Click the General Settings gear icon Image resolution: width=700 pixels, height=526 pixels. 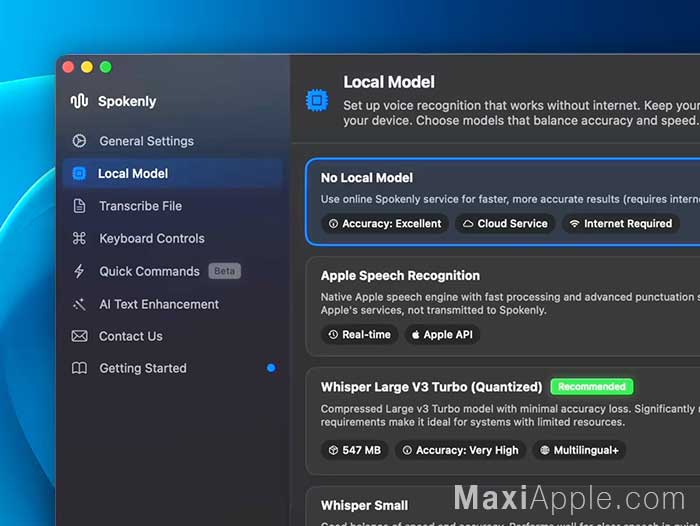click(x=79, y=141)
